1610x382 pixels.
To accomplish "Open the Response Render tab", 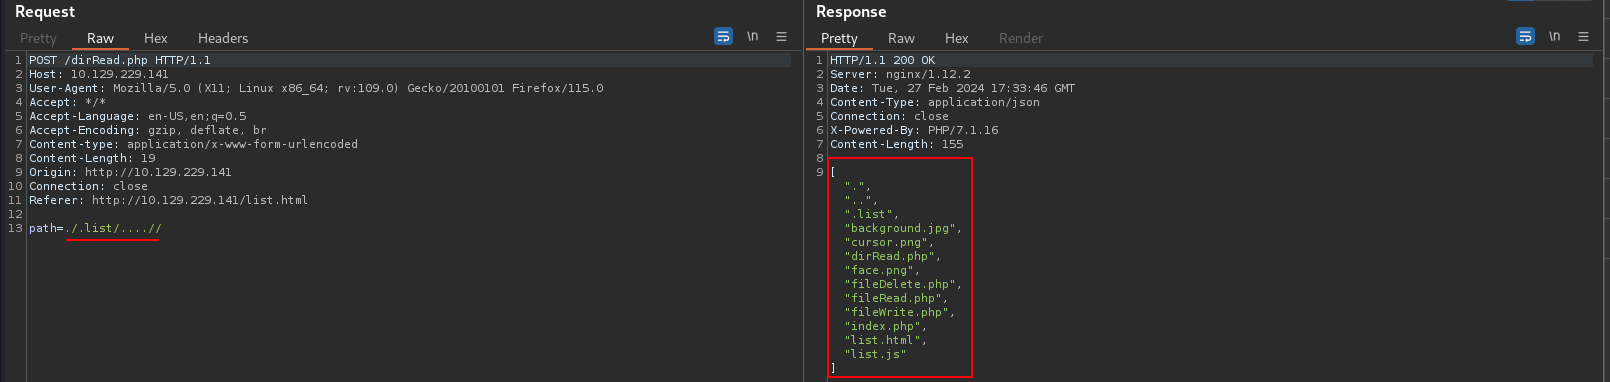I will pyautogui.click(x=1021, y=38).
